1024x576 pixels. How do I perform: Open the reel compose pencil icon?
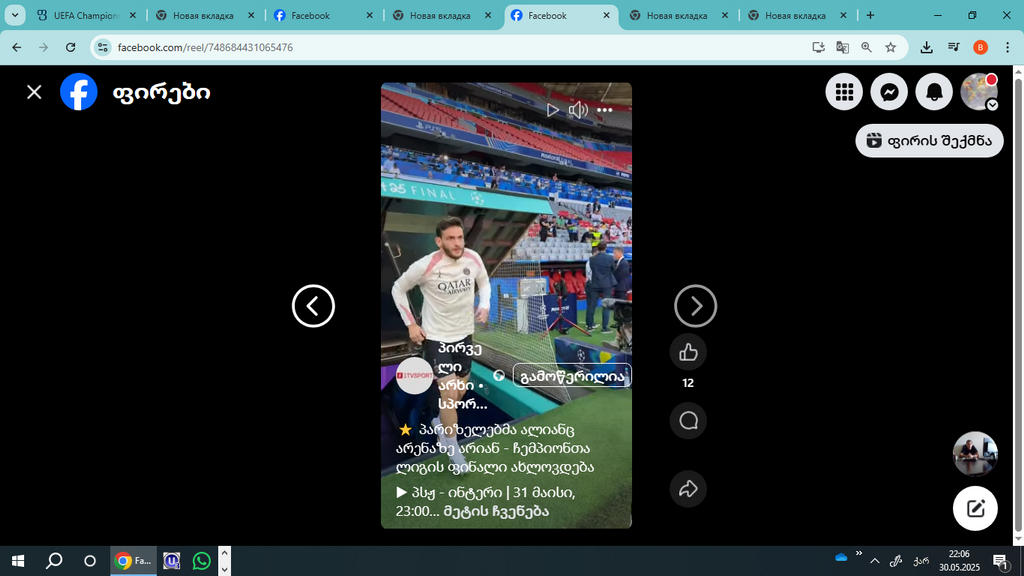click(975, 508)
